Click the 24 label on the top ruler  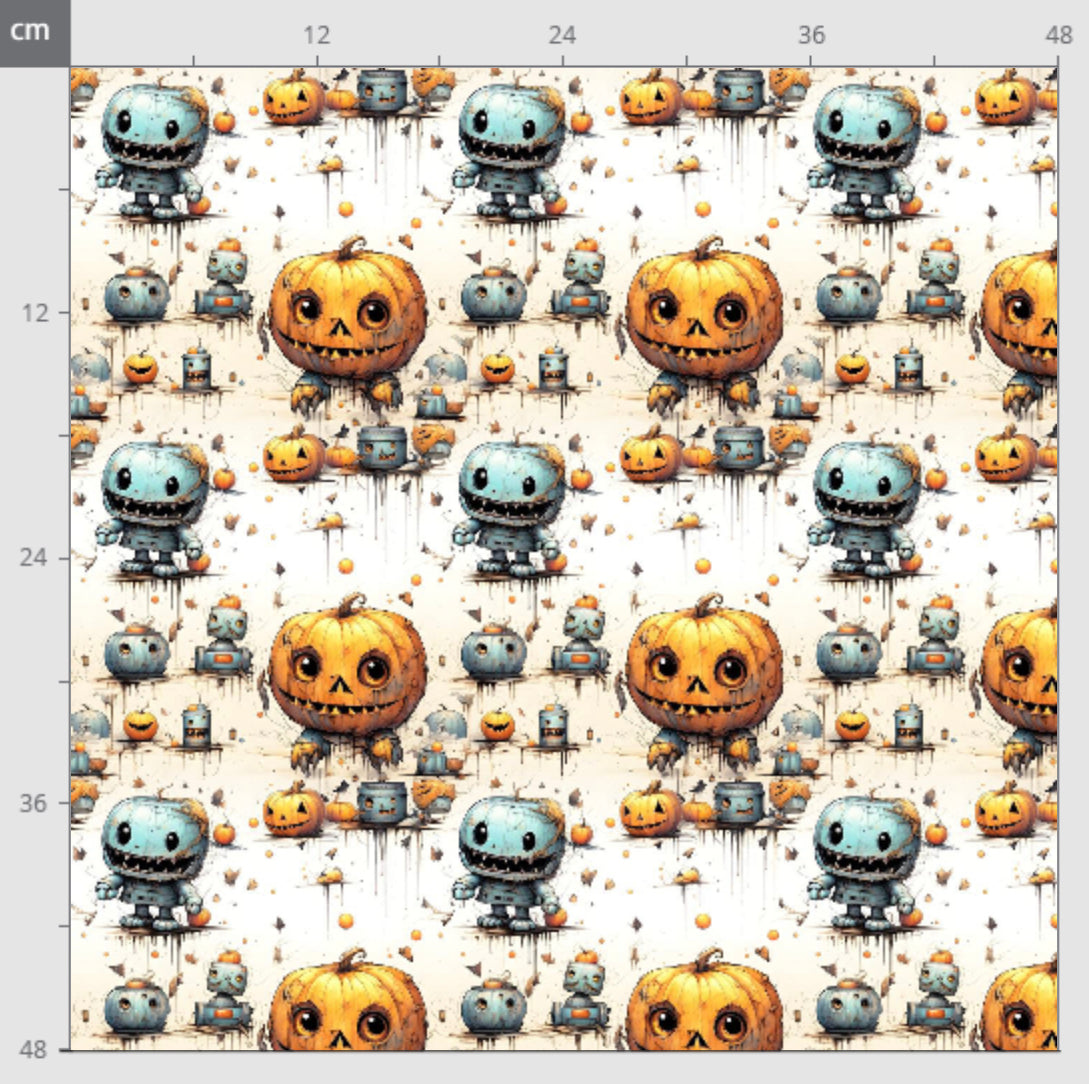pos(563,36)
